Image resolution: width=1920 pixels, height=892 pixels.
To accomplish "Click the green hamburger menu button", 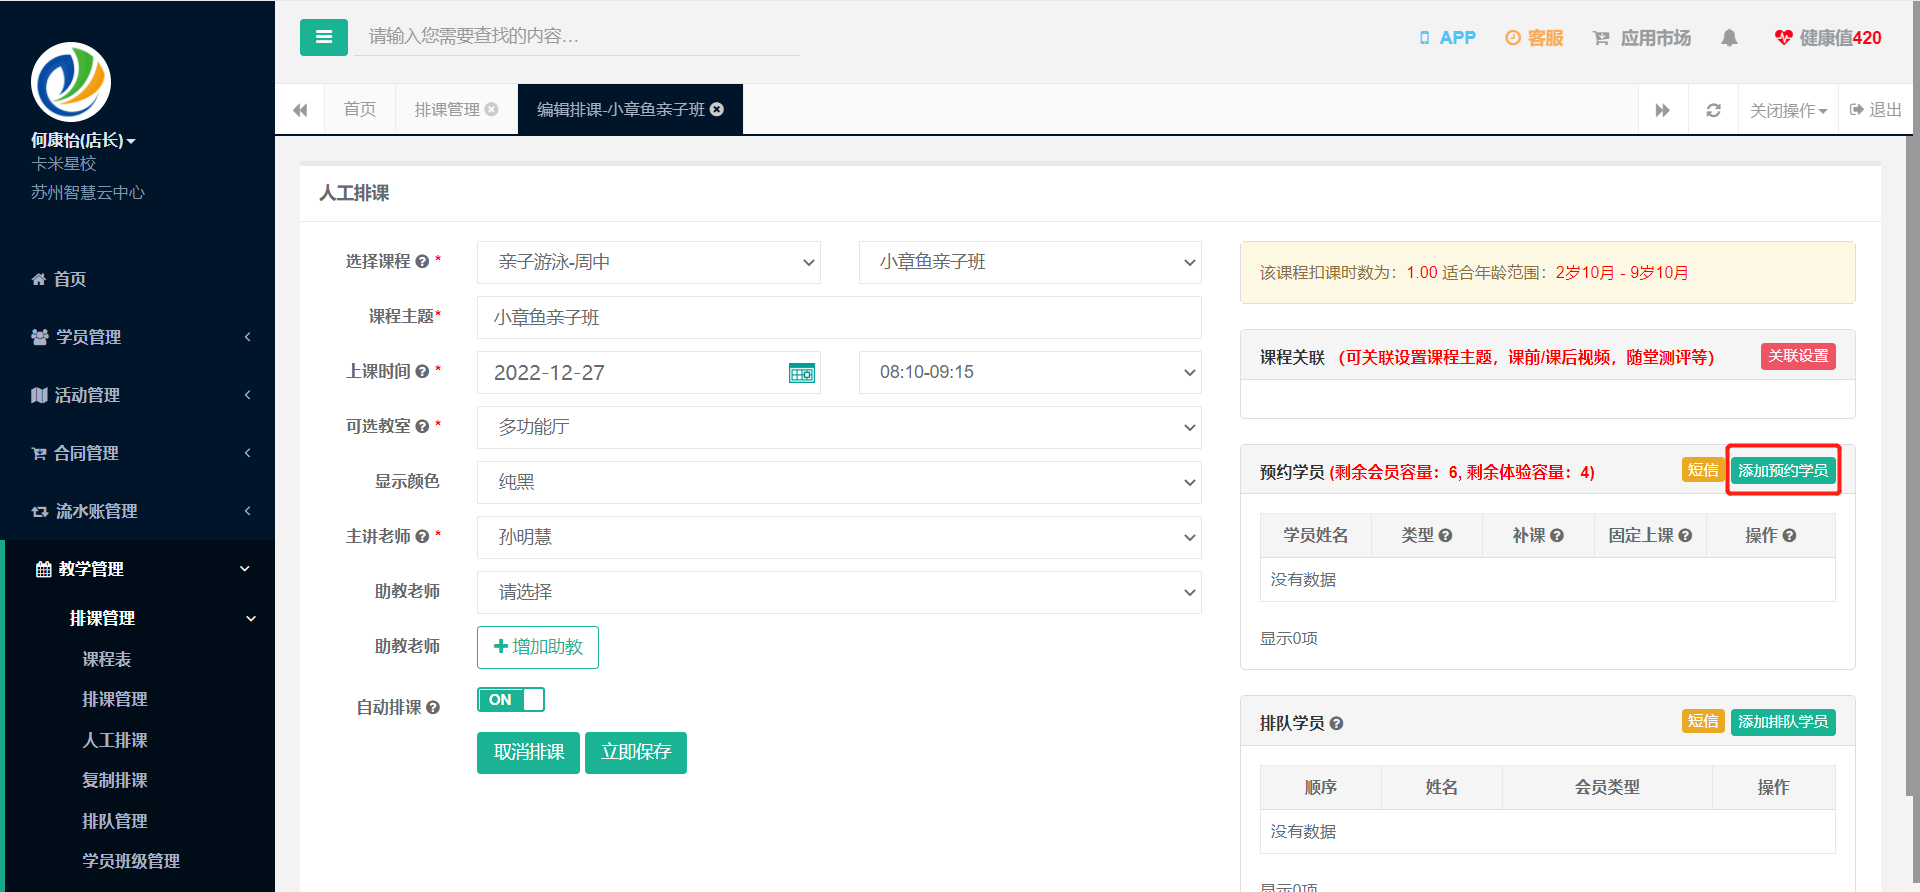I will (323, 37).
